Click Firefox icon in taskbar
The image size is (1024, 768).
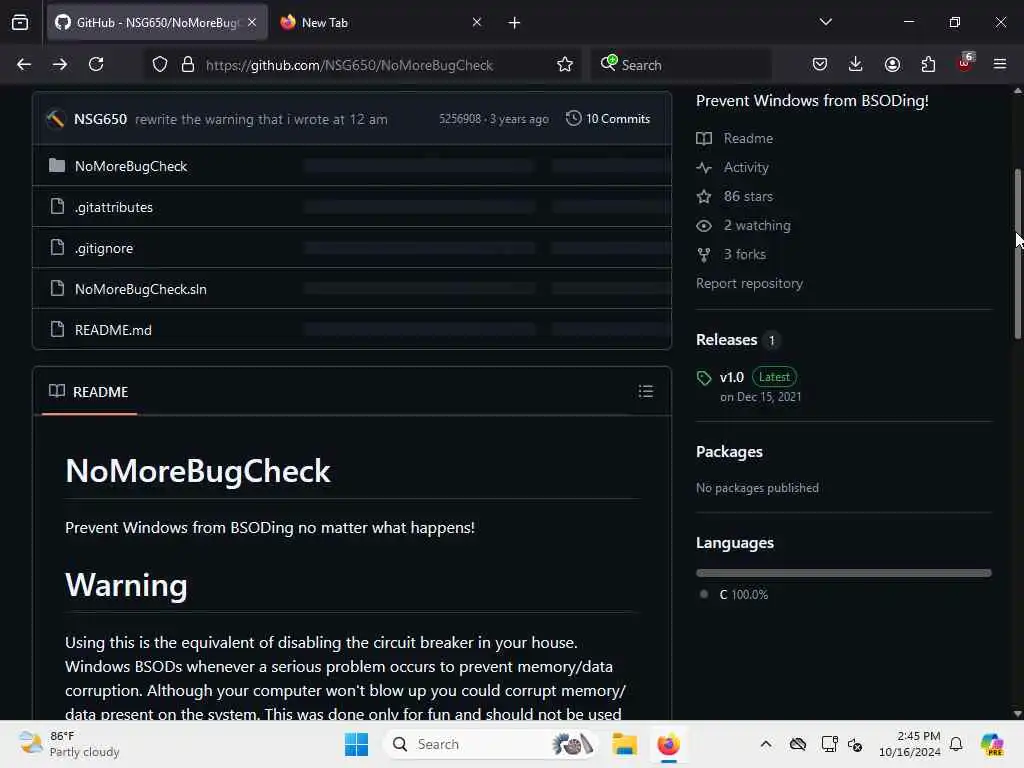pyautogui.click(x=669, y=744)
